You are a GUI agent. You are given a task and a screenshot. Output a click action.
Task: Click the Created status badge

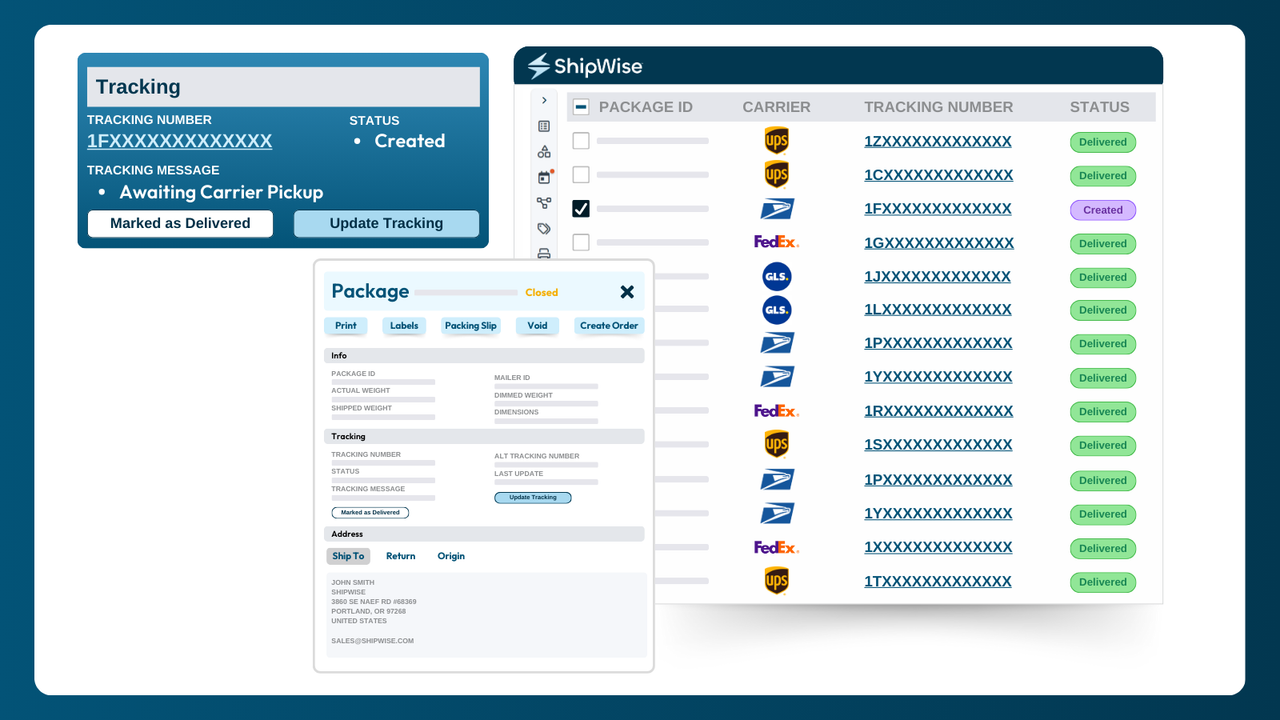tap(1102, 210)
